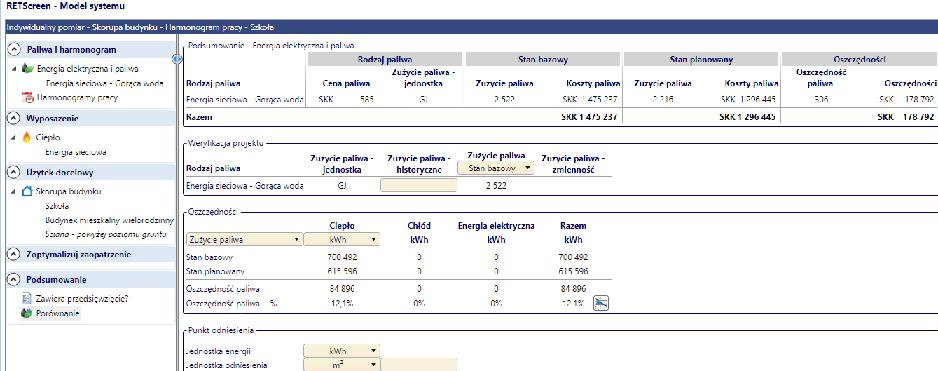Select Budynek mieszkalny wielorodzinny tree item

[x=109, y=220]
